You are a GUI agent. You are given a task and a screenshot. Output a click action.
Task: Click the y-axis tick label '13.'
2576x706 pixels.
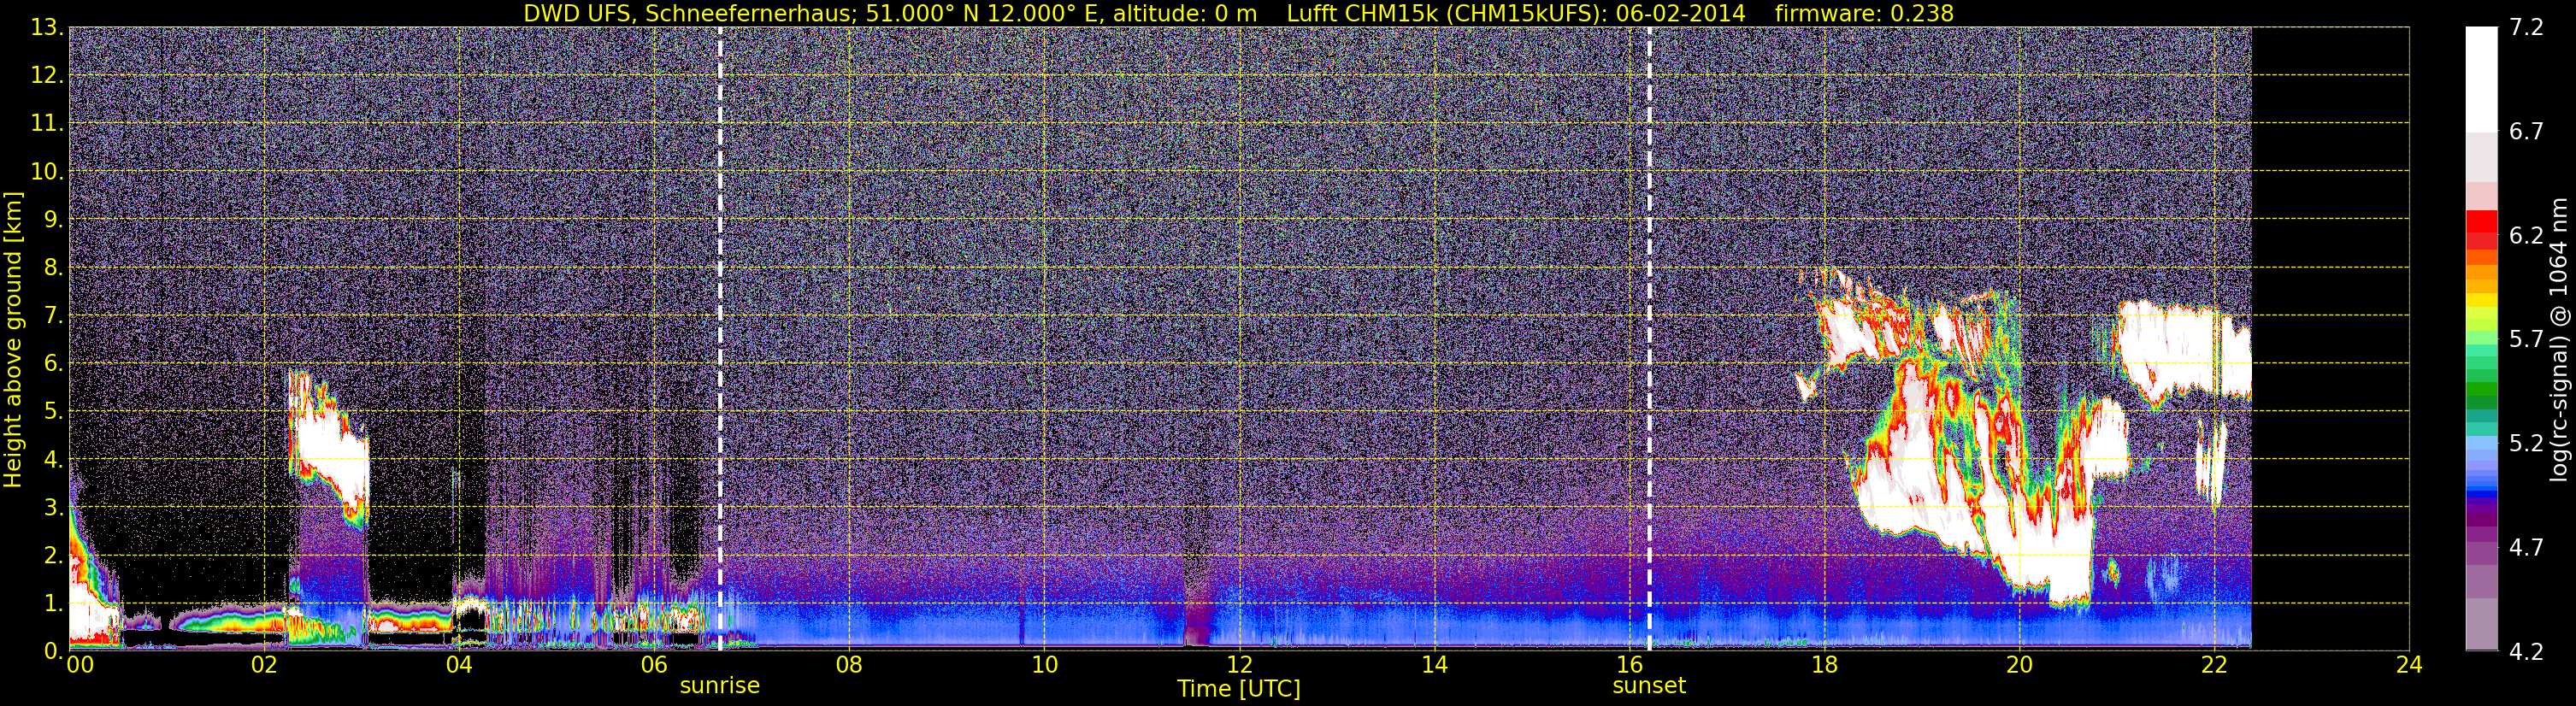point(45,28)
